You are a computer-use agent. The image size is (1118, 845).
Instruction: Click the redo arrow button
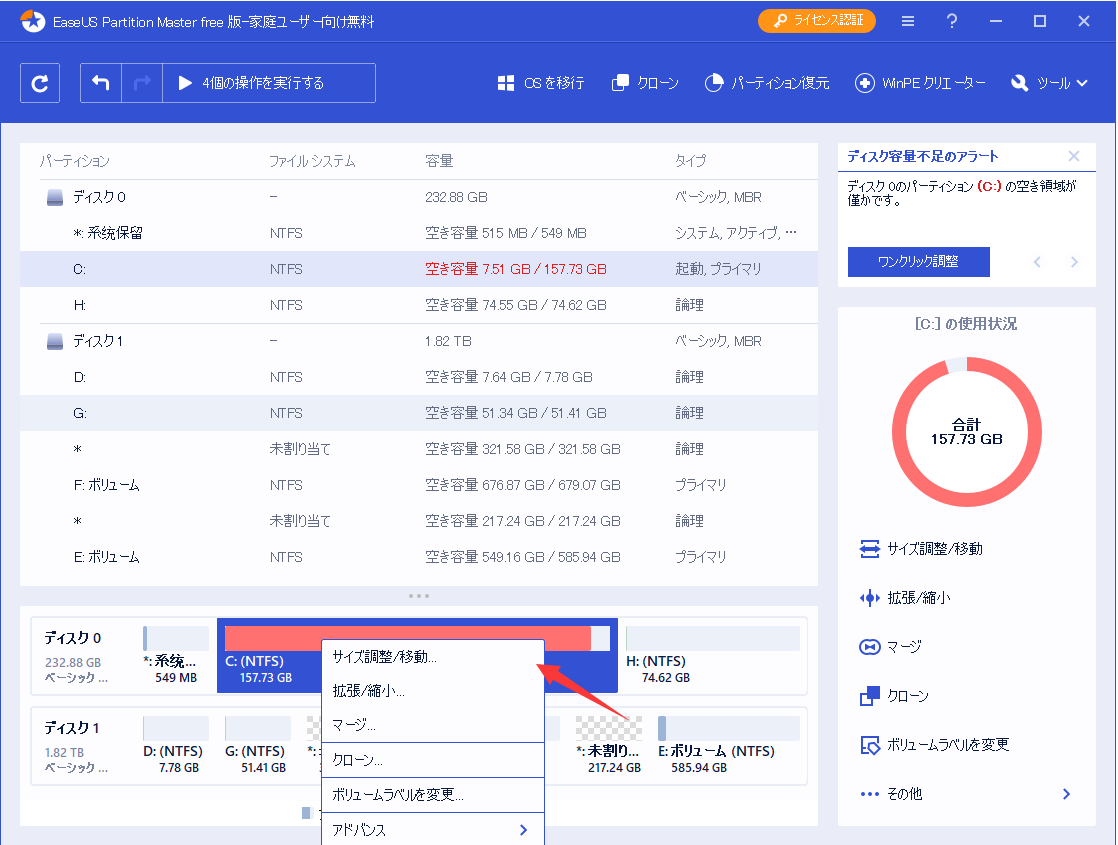142,83
